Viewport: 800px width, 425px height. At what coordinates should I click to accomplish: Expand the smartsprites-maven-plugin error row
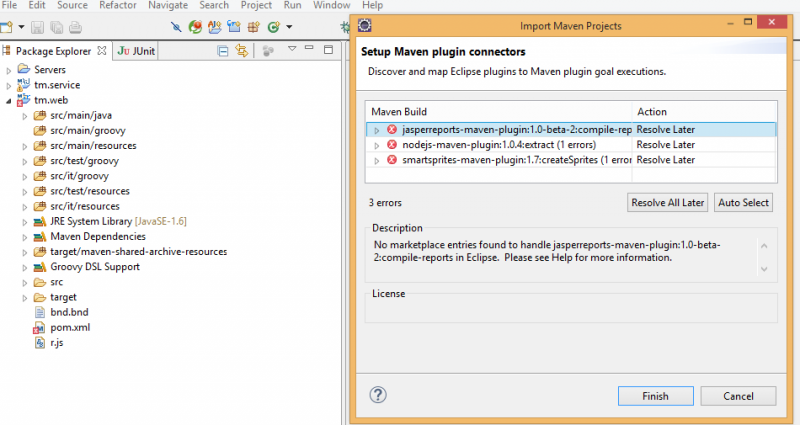pyautogui.click(x=377, y=161)
